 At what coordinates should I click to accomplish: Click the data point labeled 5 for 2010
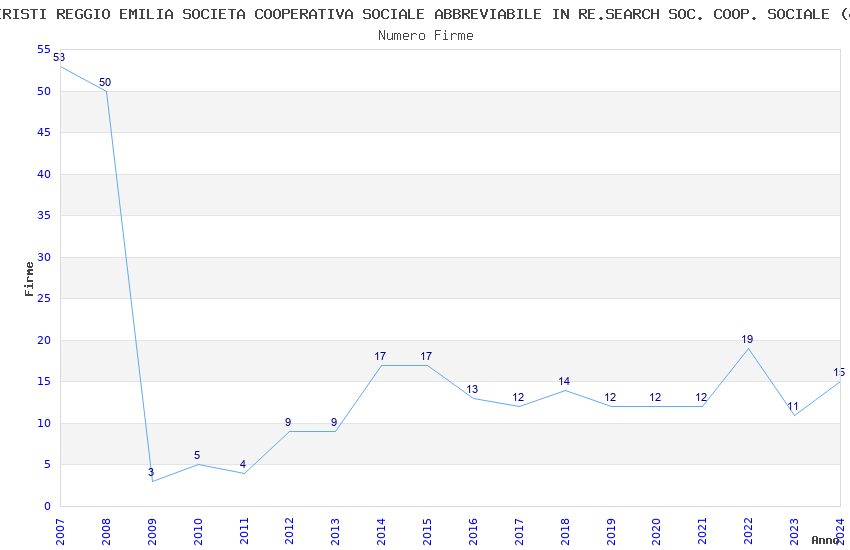point(198,464)
